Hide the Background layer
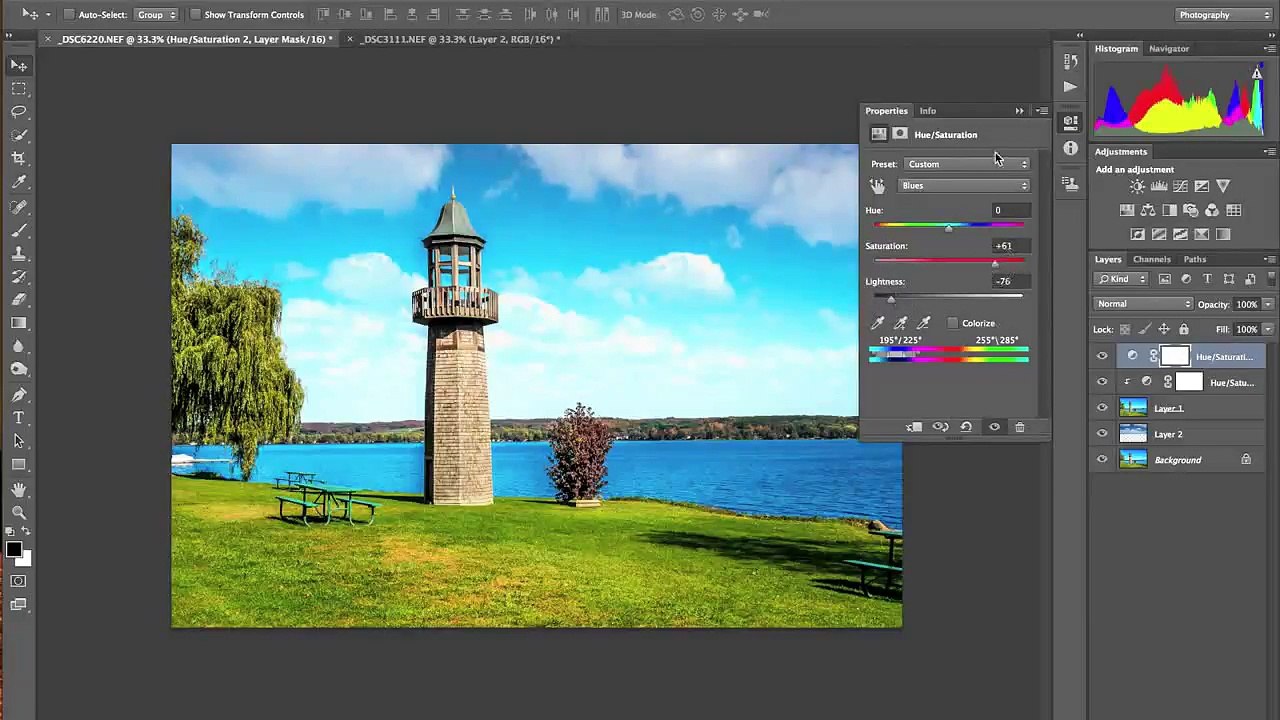Viewport: 1280px width, 720px height. click(1102, 460)
